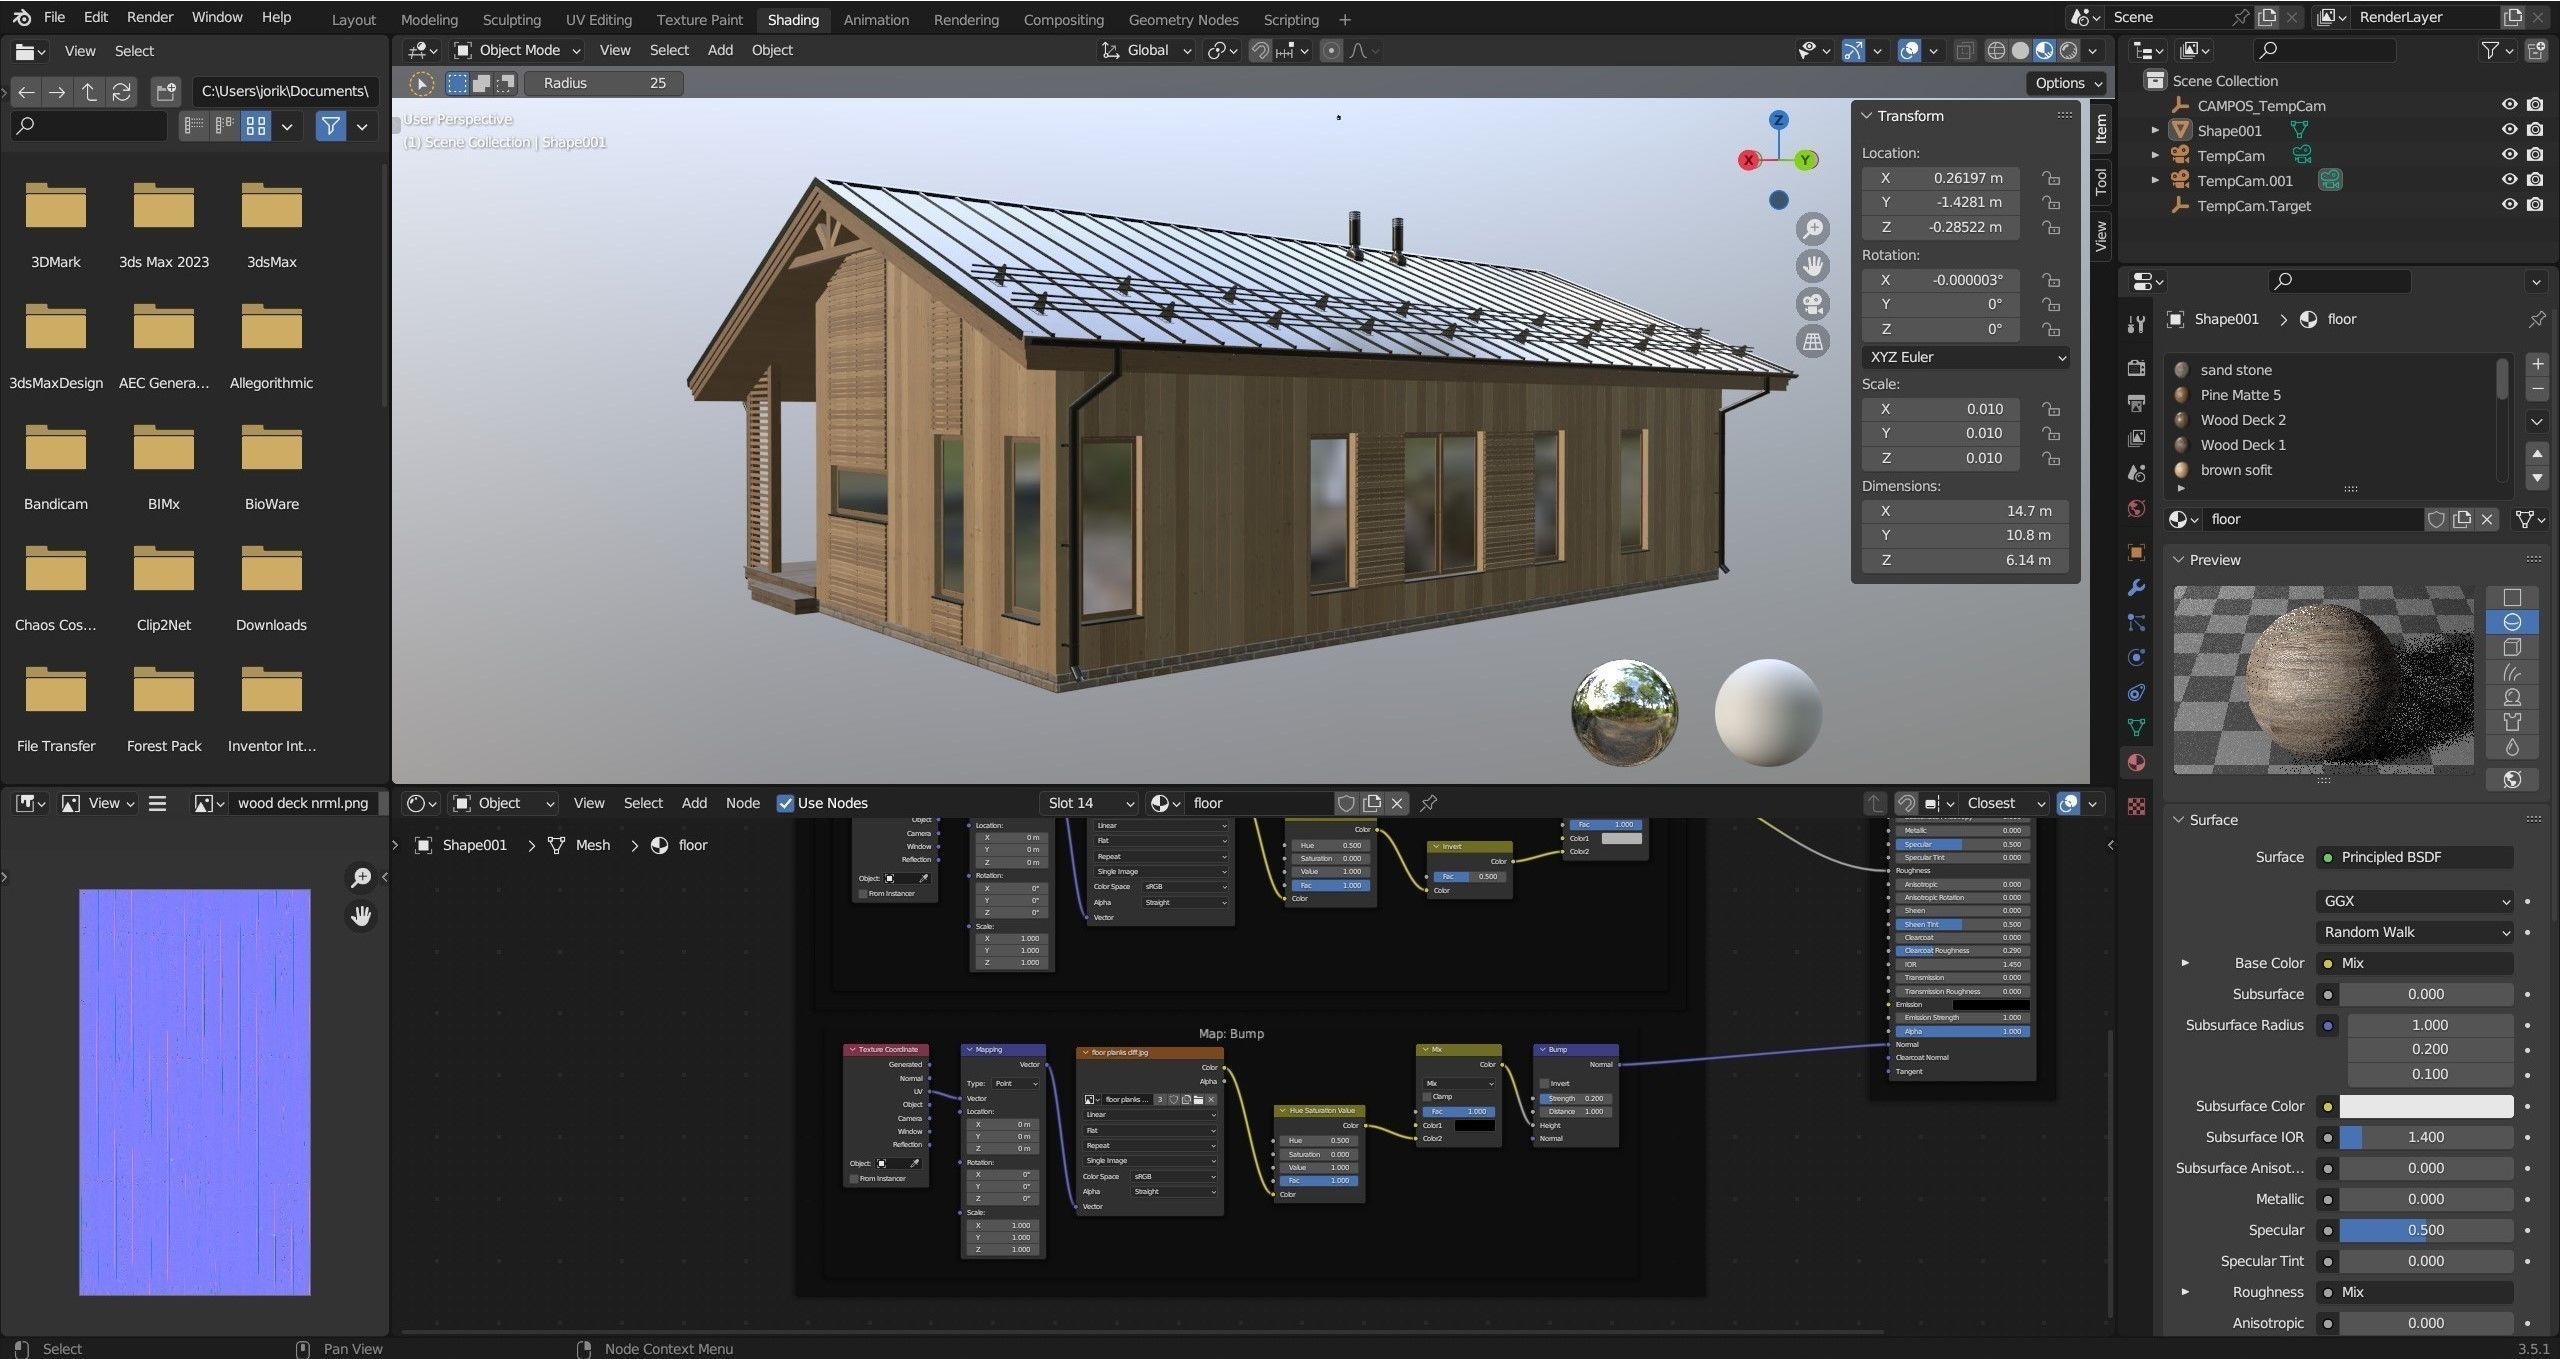2560x1359 pixels.
Task: Select hair preview shape for material
Action: pyautogui.click(x=2512, y=672)
